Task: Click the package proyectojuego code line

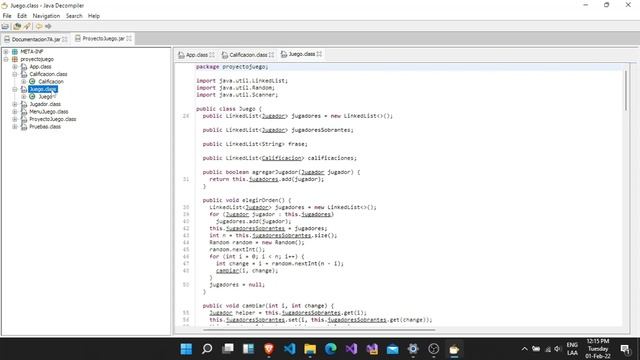Action: point(232,67)
